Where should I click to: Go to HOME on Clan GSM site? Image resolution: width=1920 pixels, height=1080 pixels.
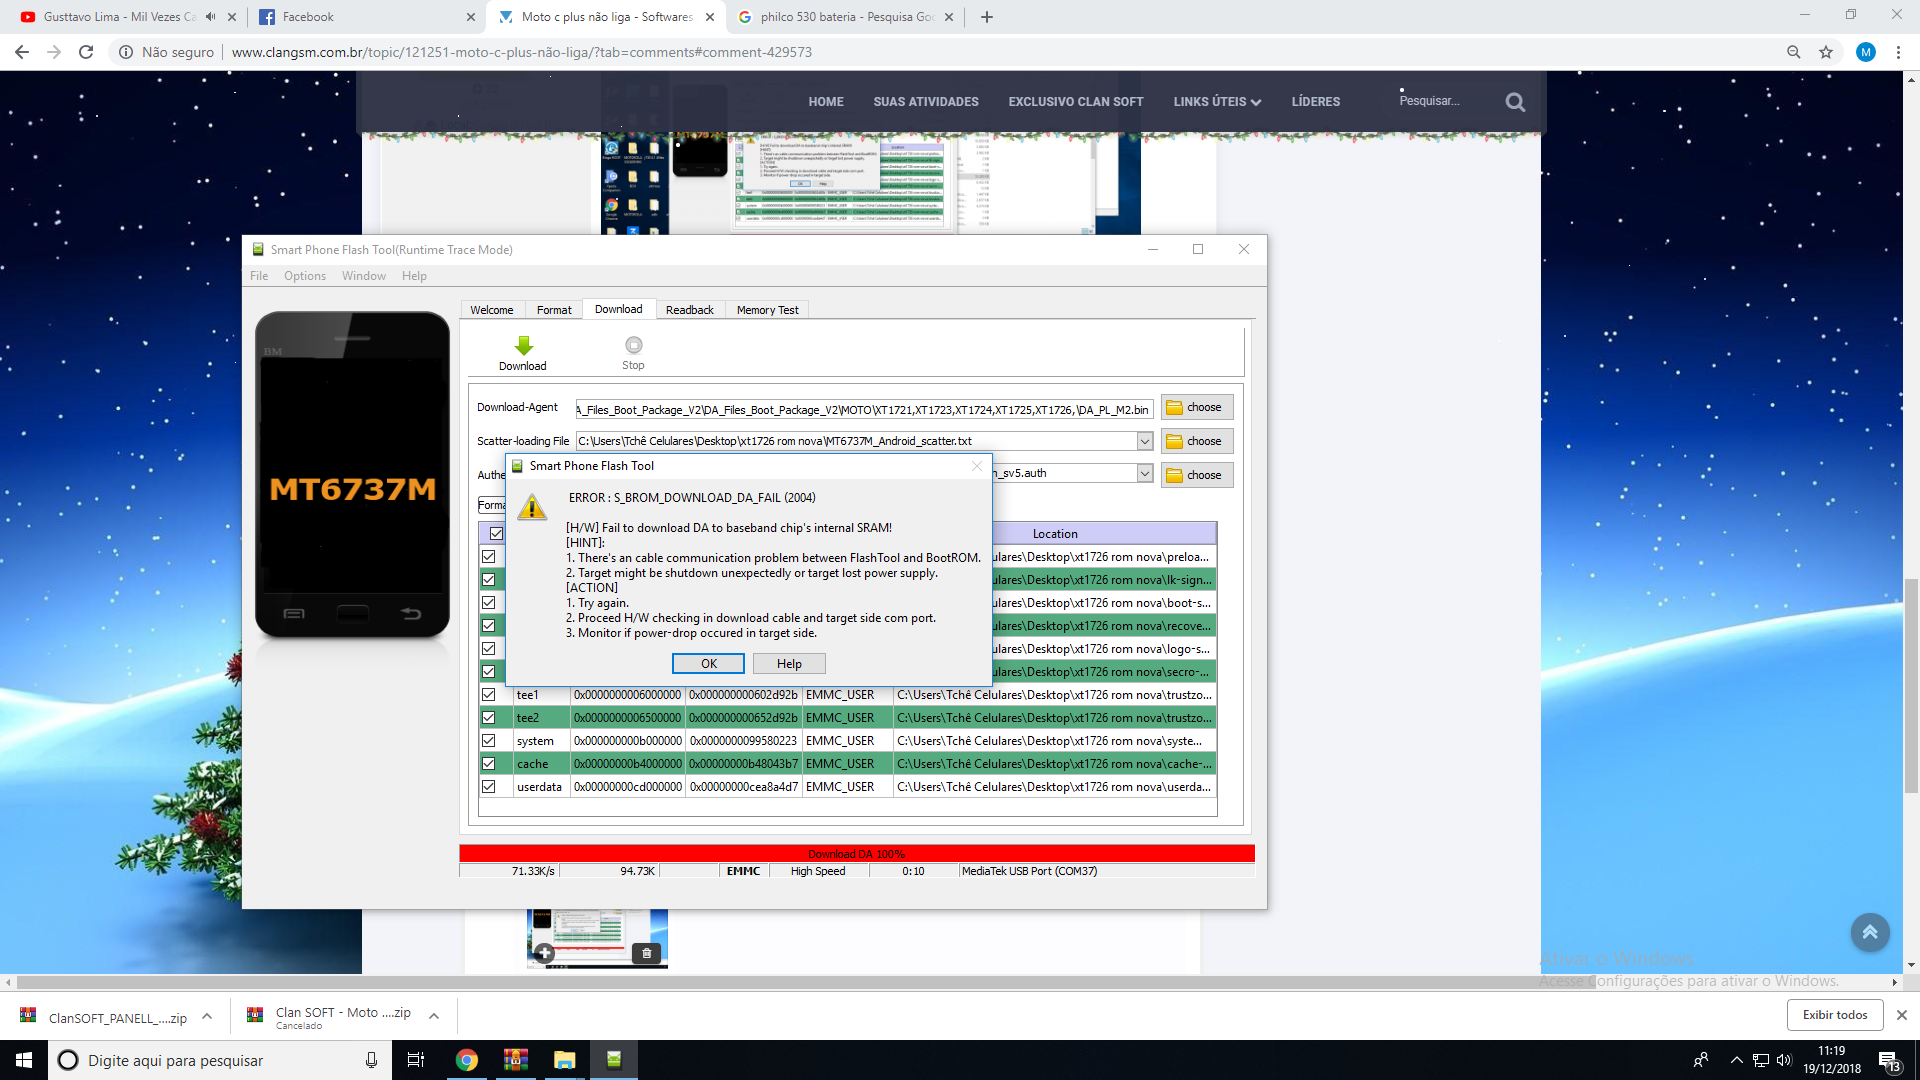[x=826, y=102]
